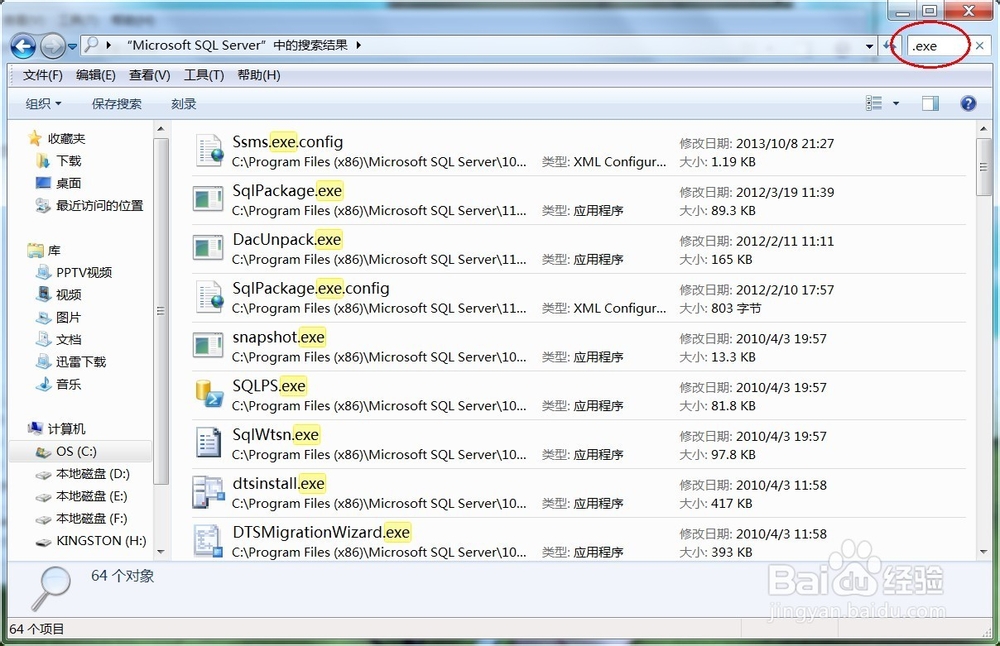Select 下载 in favorites

(x=59, y=161)
